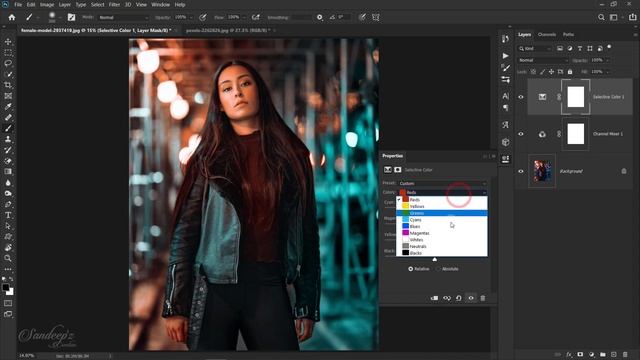Select the Absolute radio option
640x360 pixels.
tap(439, 269)
